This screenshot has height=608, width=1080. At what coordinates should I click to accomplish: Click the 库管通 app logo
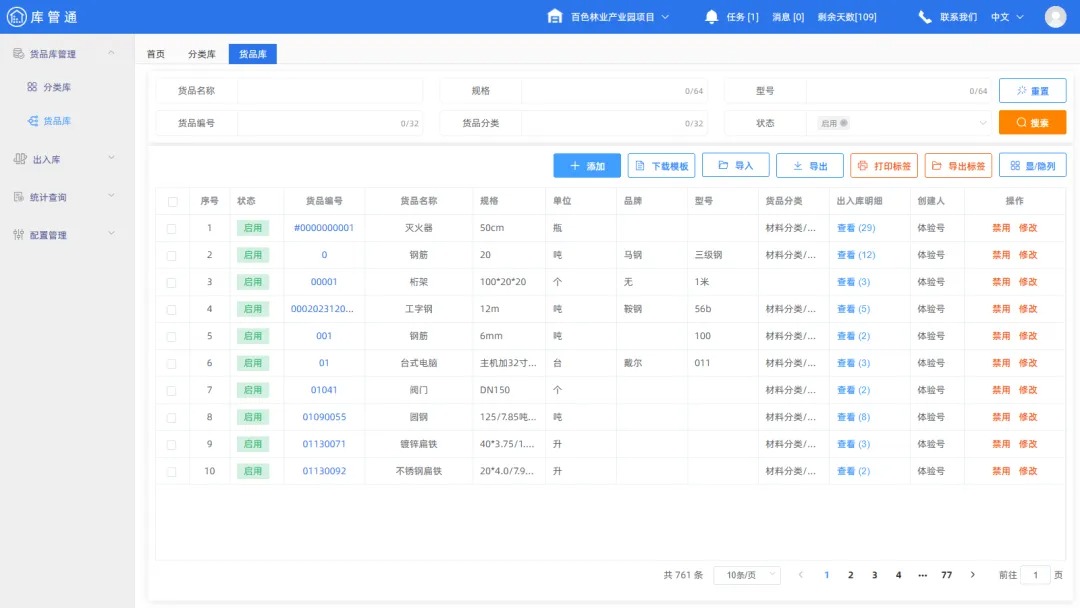pos(40,16)
